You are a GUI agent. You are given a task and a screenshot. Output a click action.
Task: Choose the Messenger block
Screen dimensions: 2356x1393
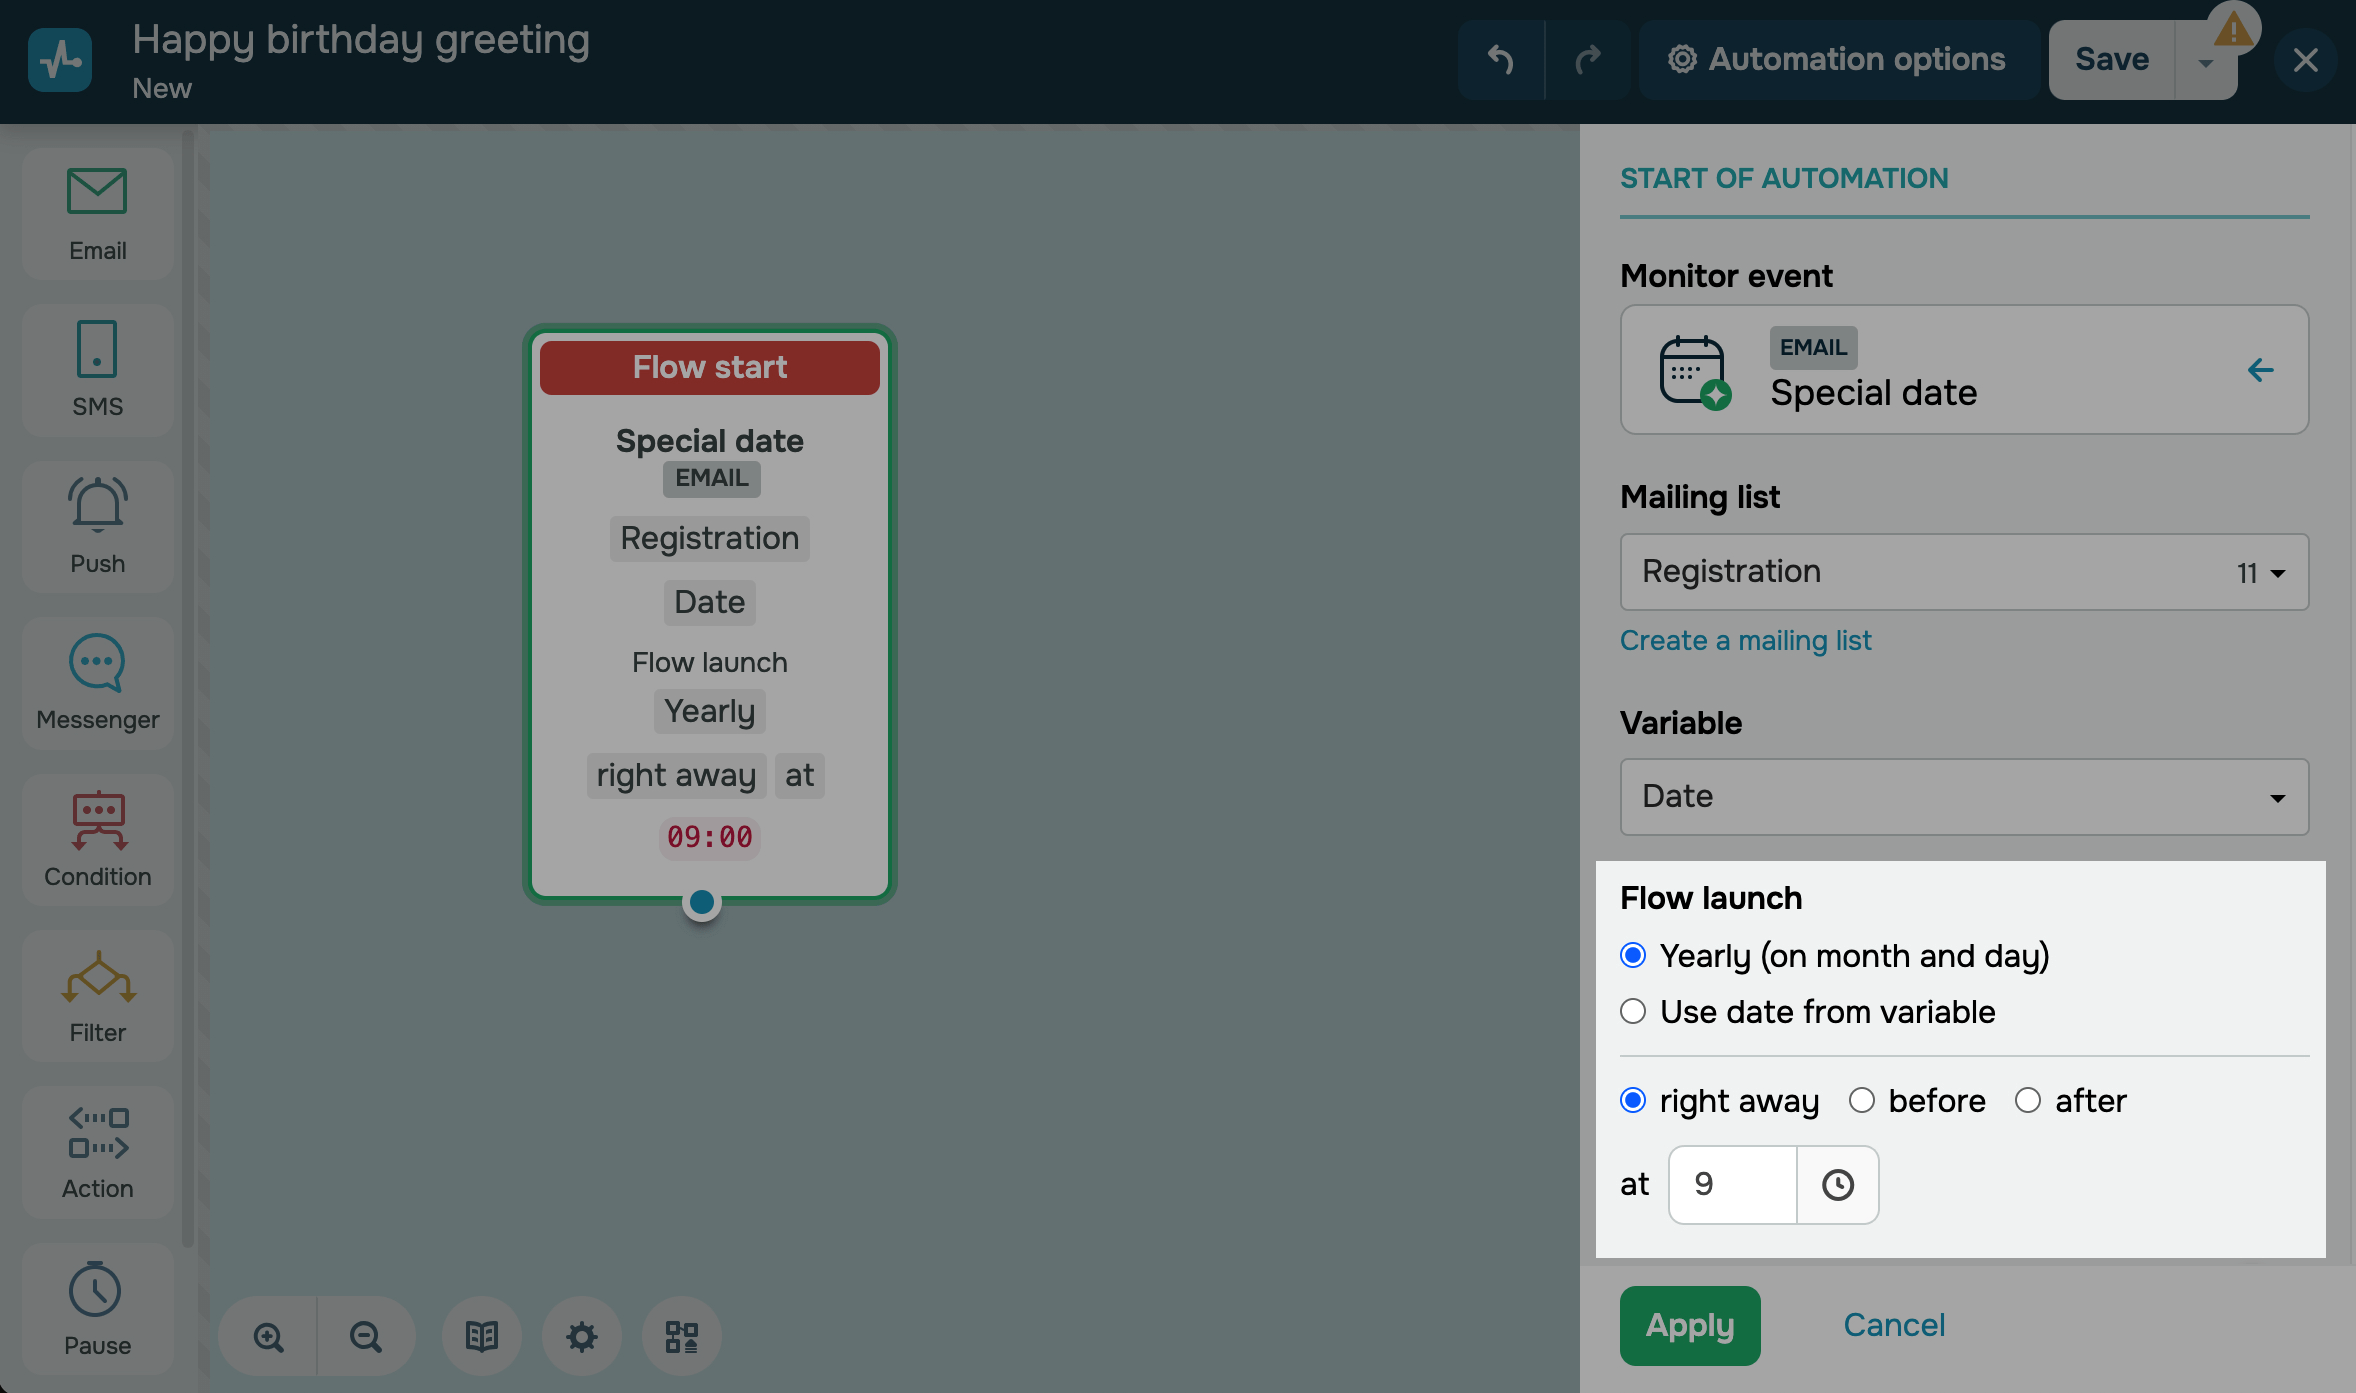97,682
